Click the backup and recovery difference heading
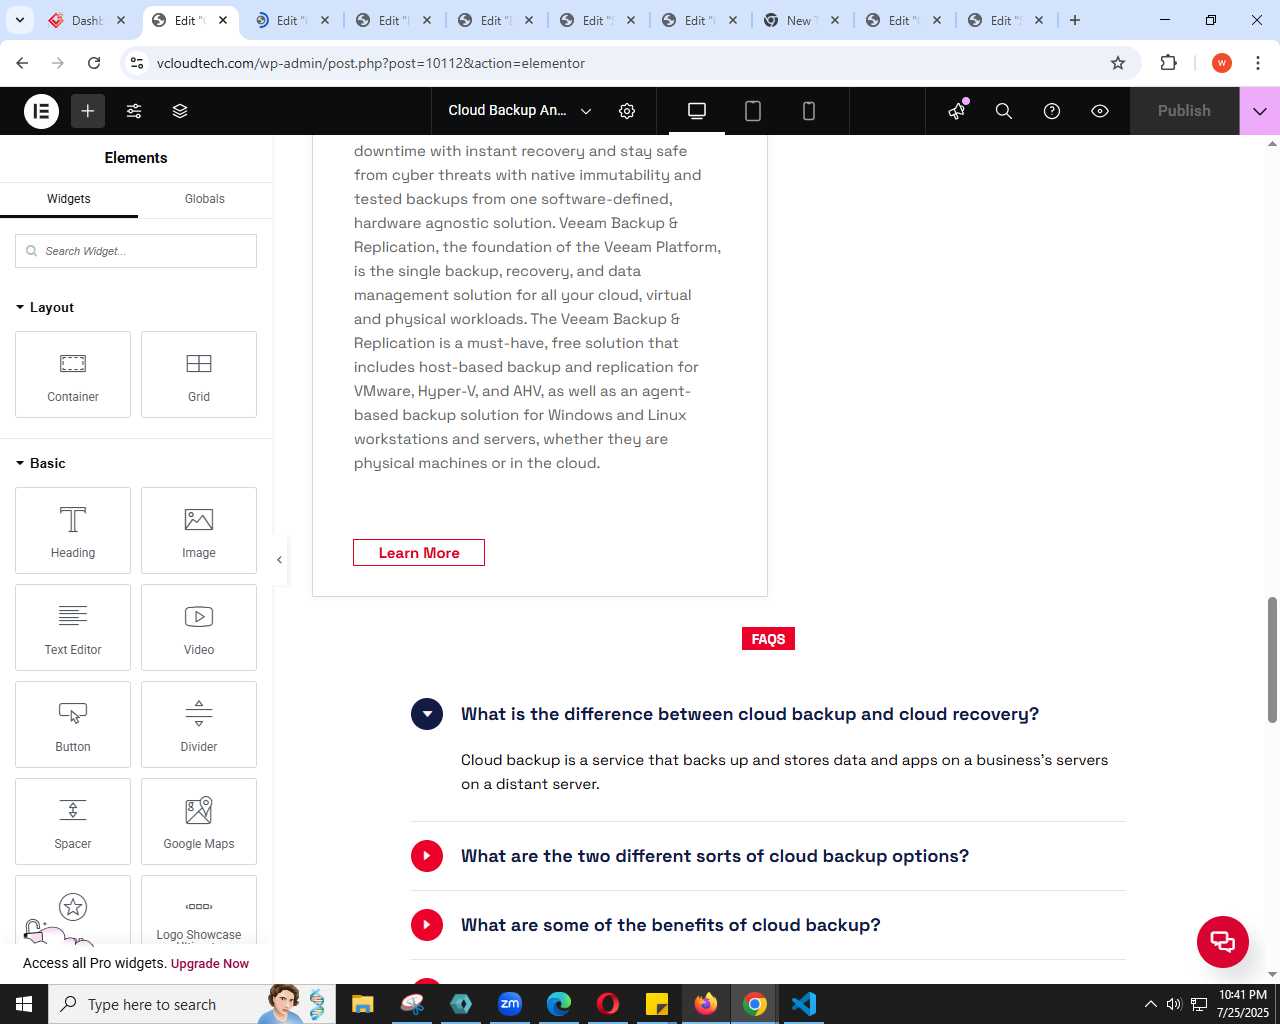This screenshot has height=1024, width=1280. point(750,714)
